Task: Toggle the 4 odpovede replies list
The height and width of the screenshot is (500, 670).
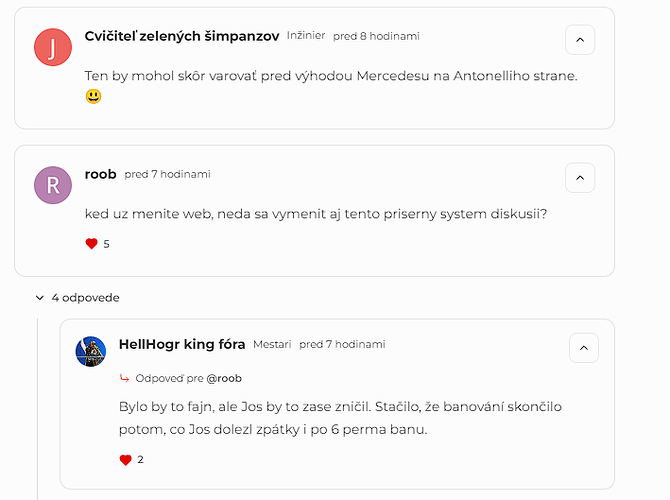Action: [77, 297]
